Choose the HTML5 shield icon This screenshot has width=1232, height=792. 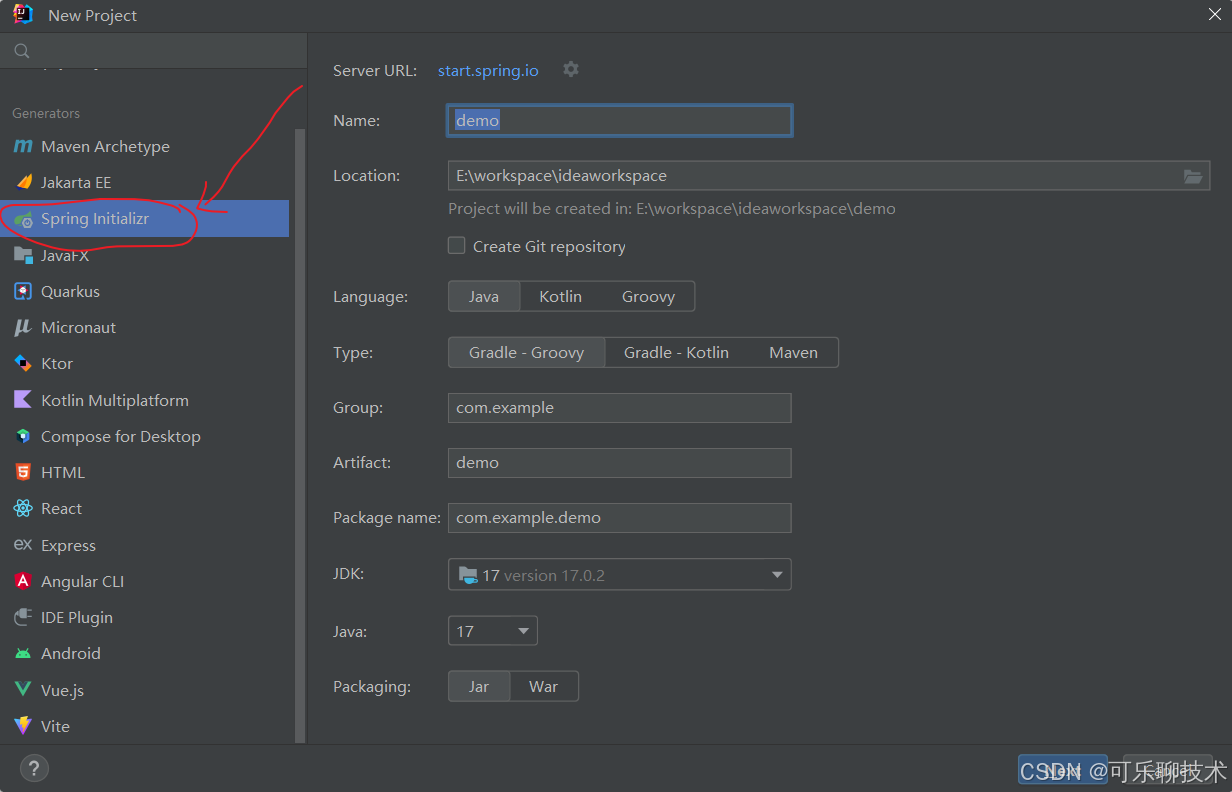23,472
